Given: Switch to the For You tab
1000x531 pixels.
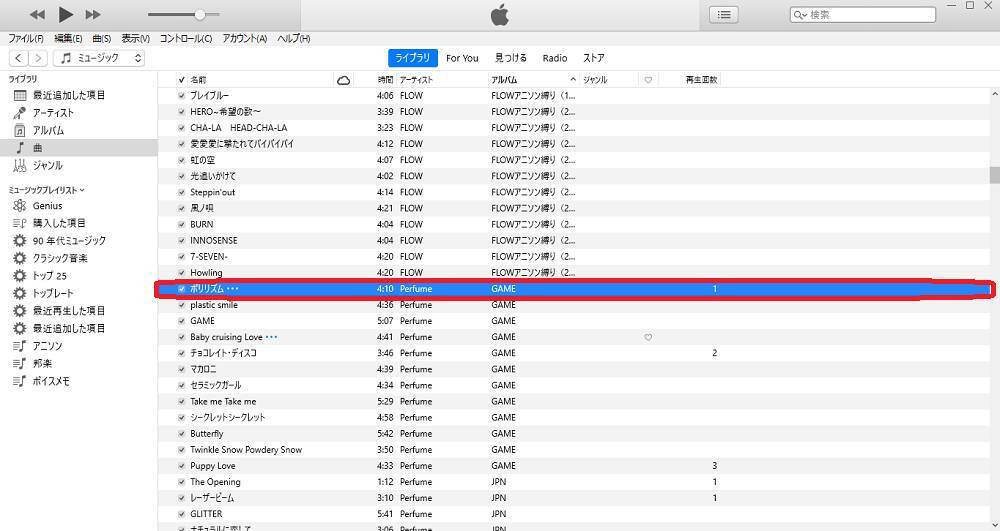Looking at the screenshot, I should tap(462, 58).
